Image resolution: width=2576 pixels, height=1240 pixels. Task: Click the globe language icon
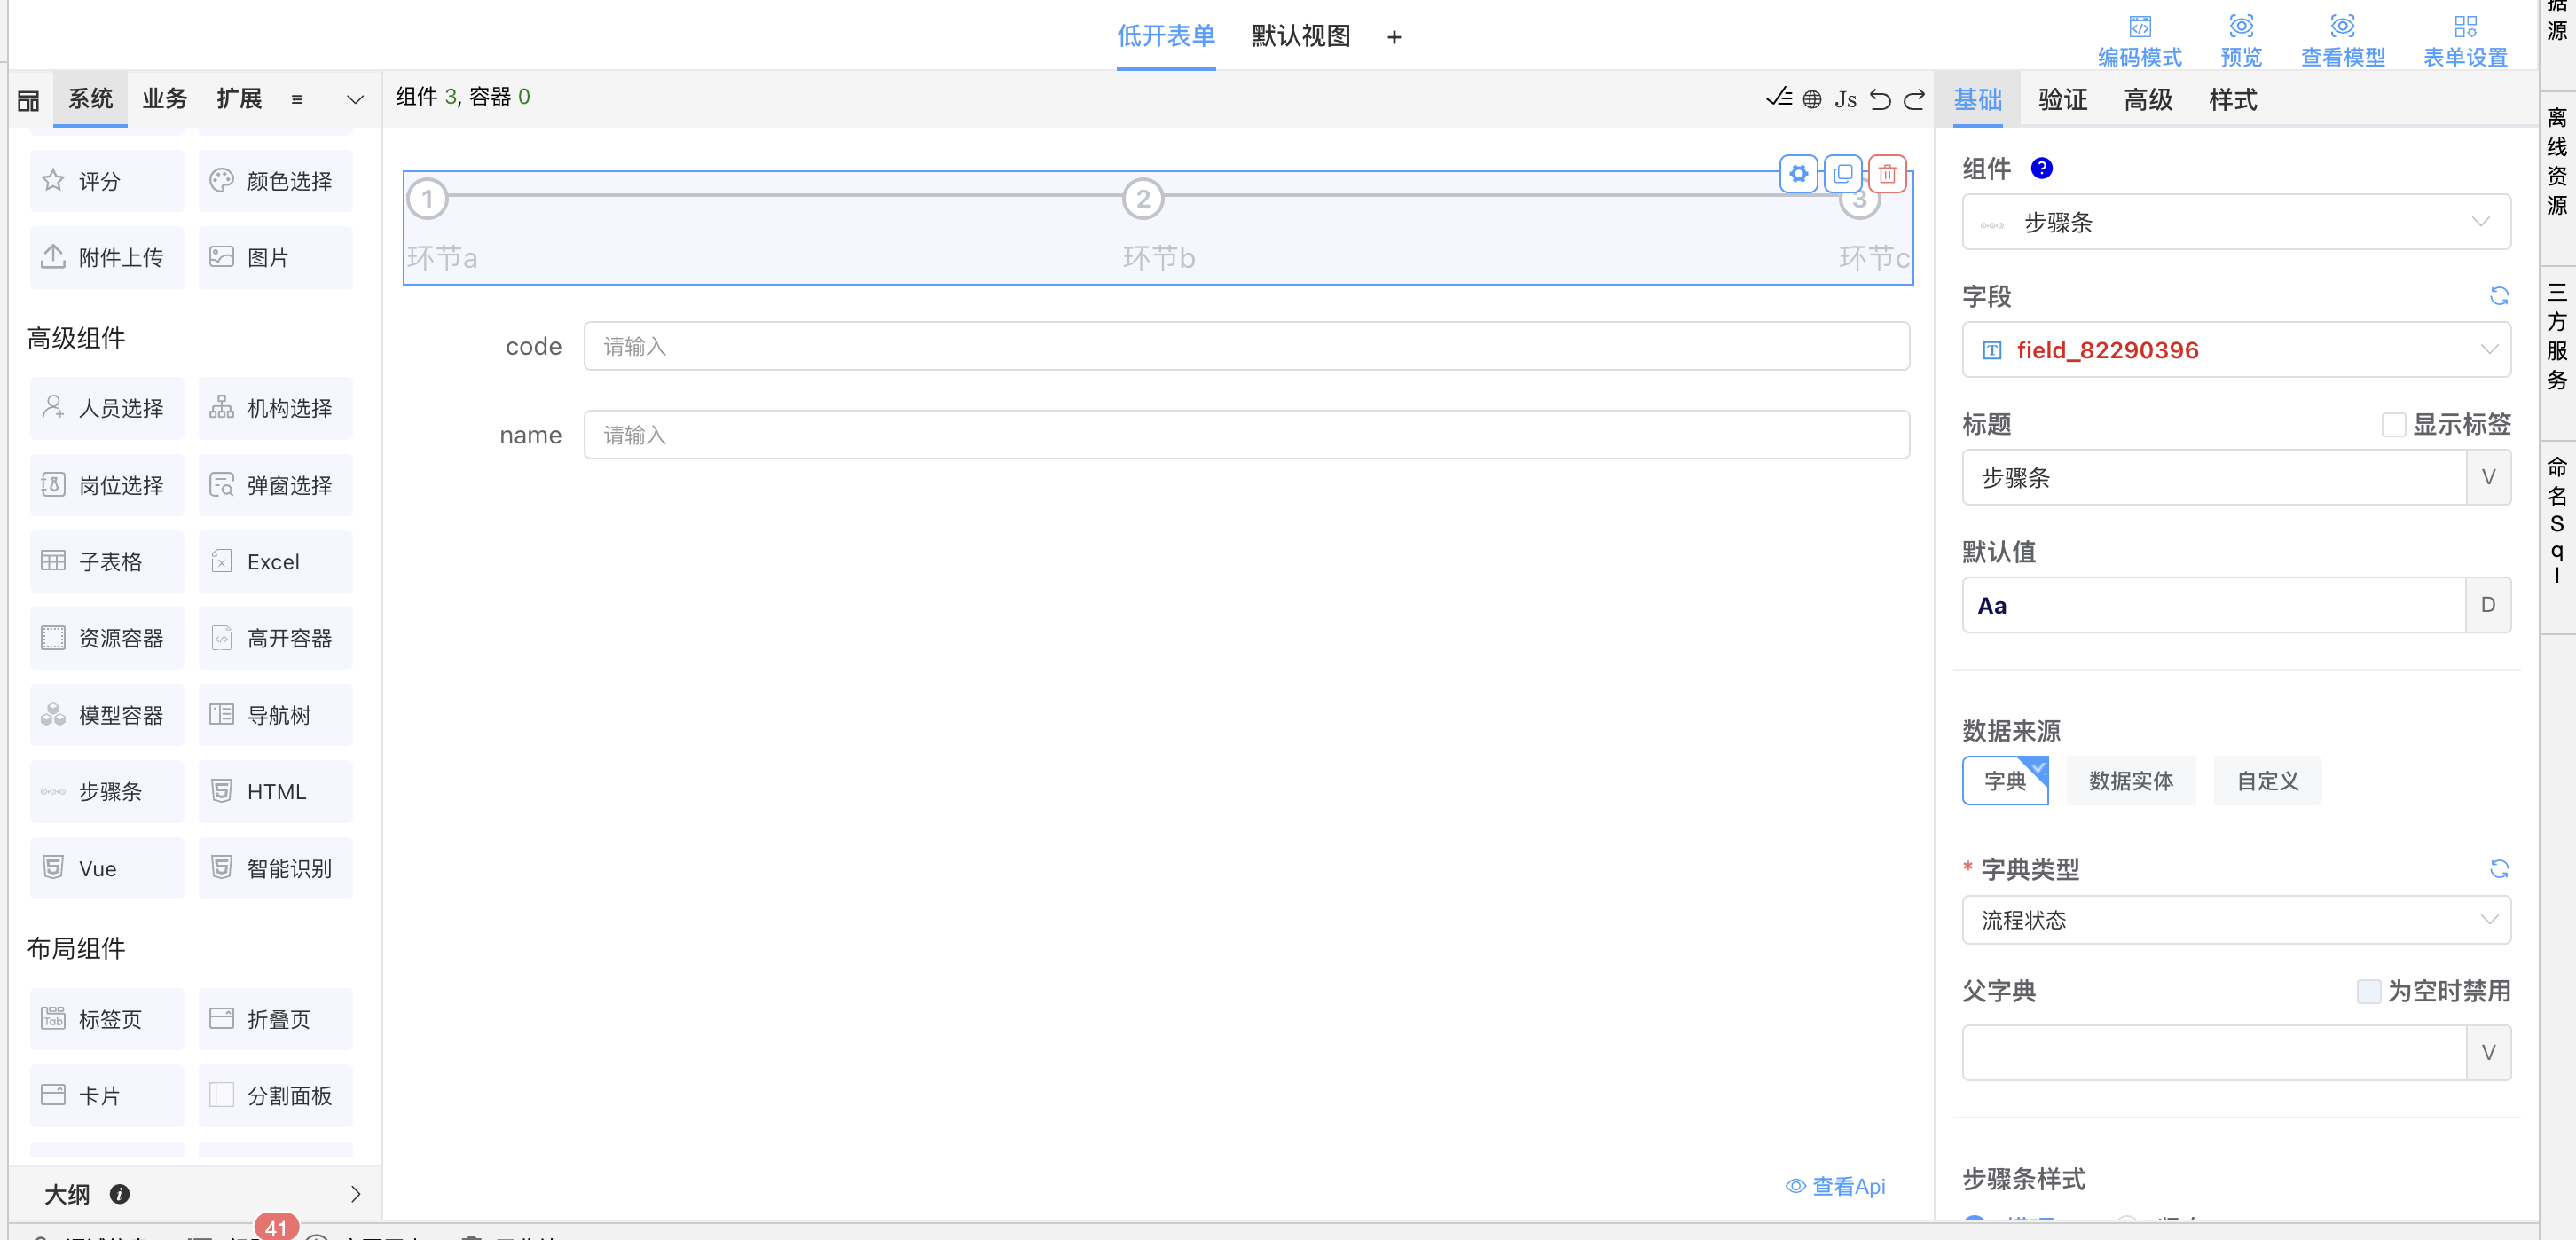tap(1812, 99)
